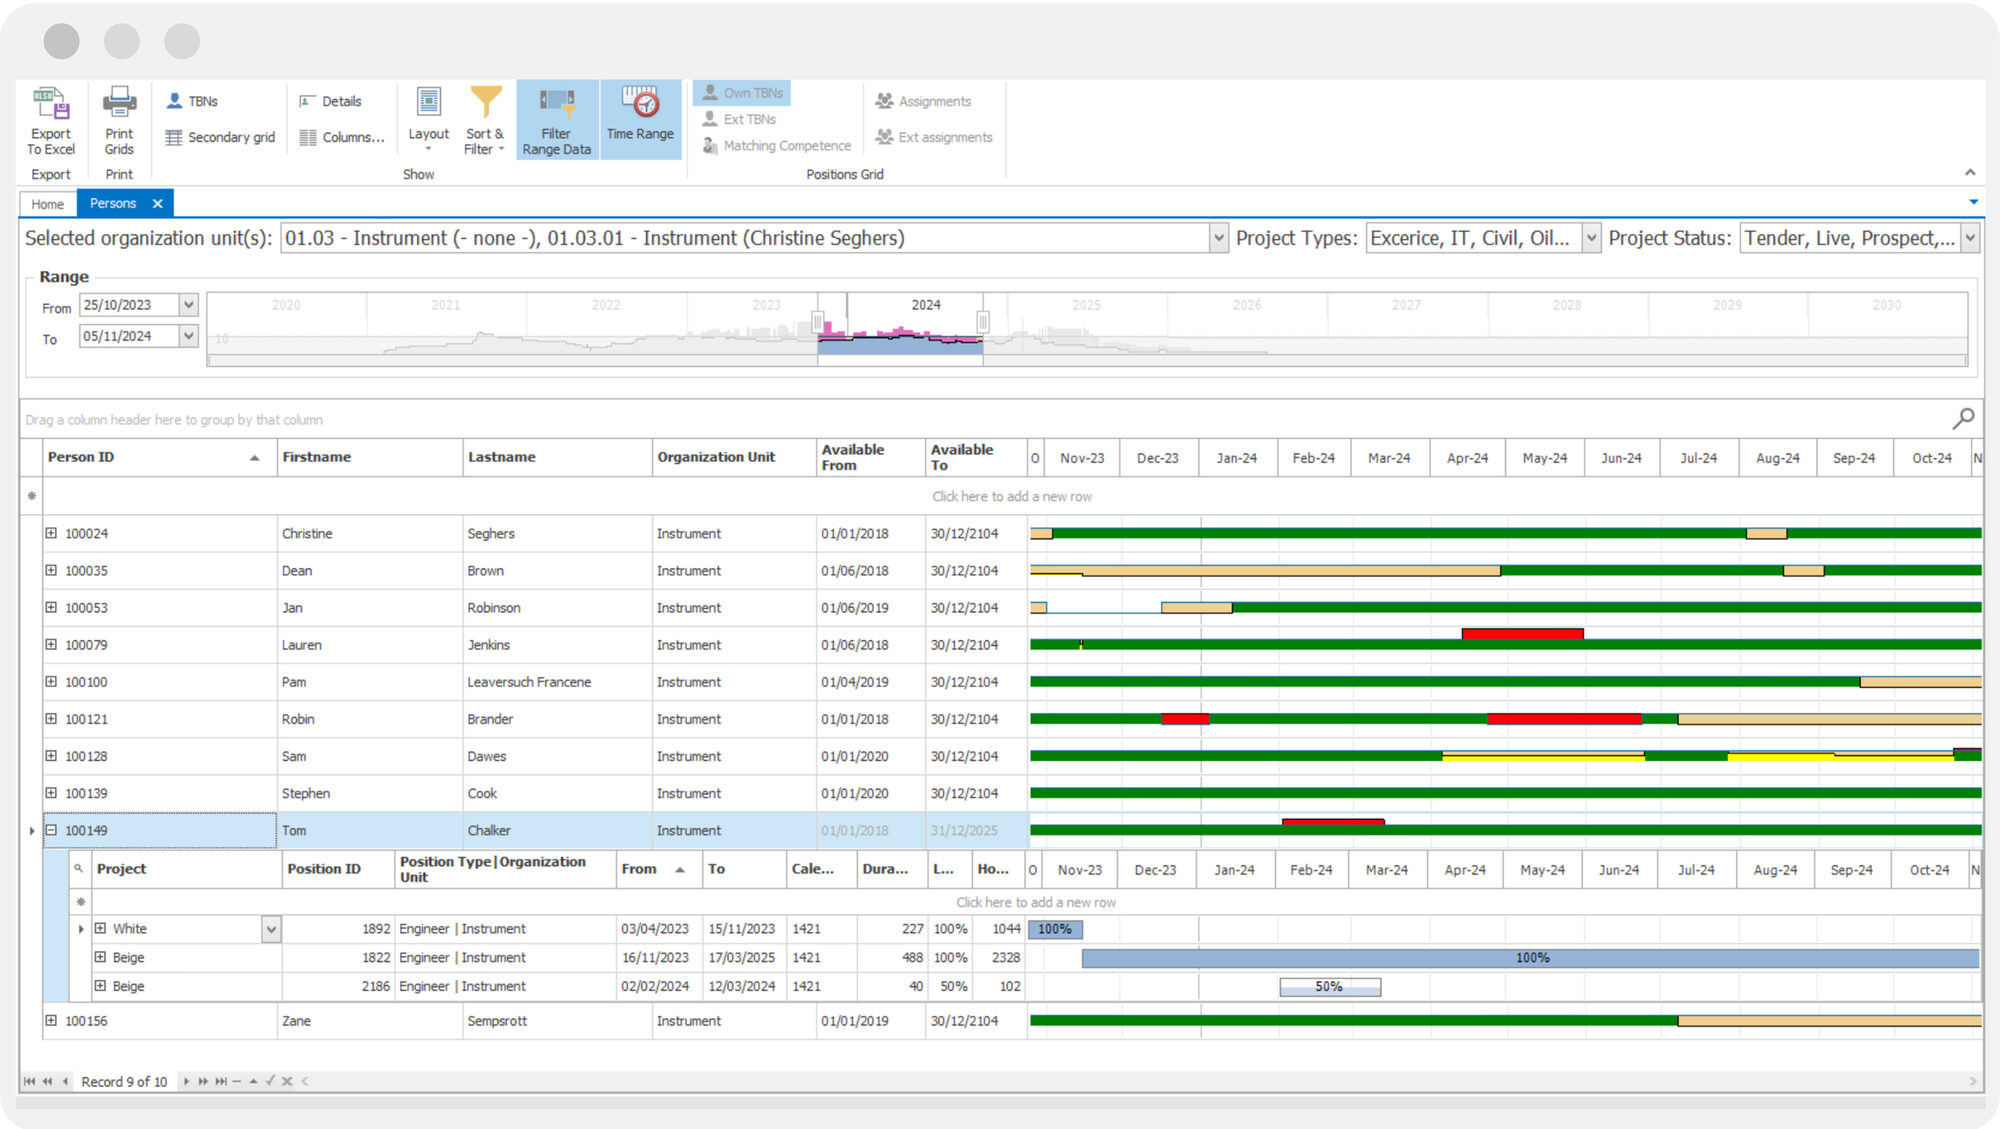This screenshot has height=1129, width=2000.
Task: Open the Project Status dropdown
Action: pos(1969,239)
